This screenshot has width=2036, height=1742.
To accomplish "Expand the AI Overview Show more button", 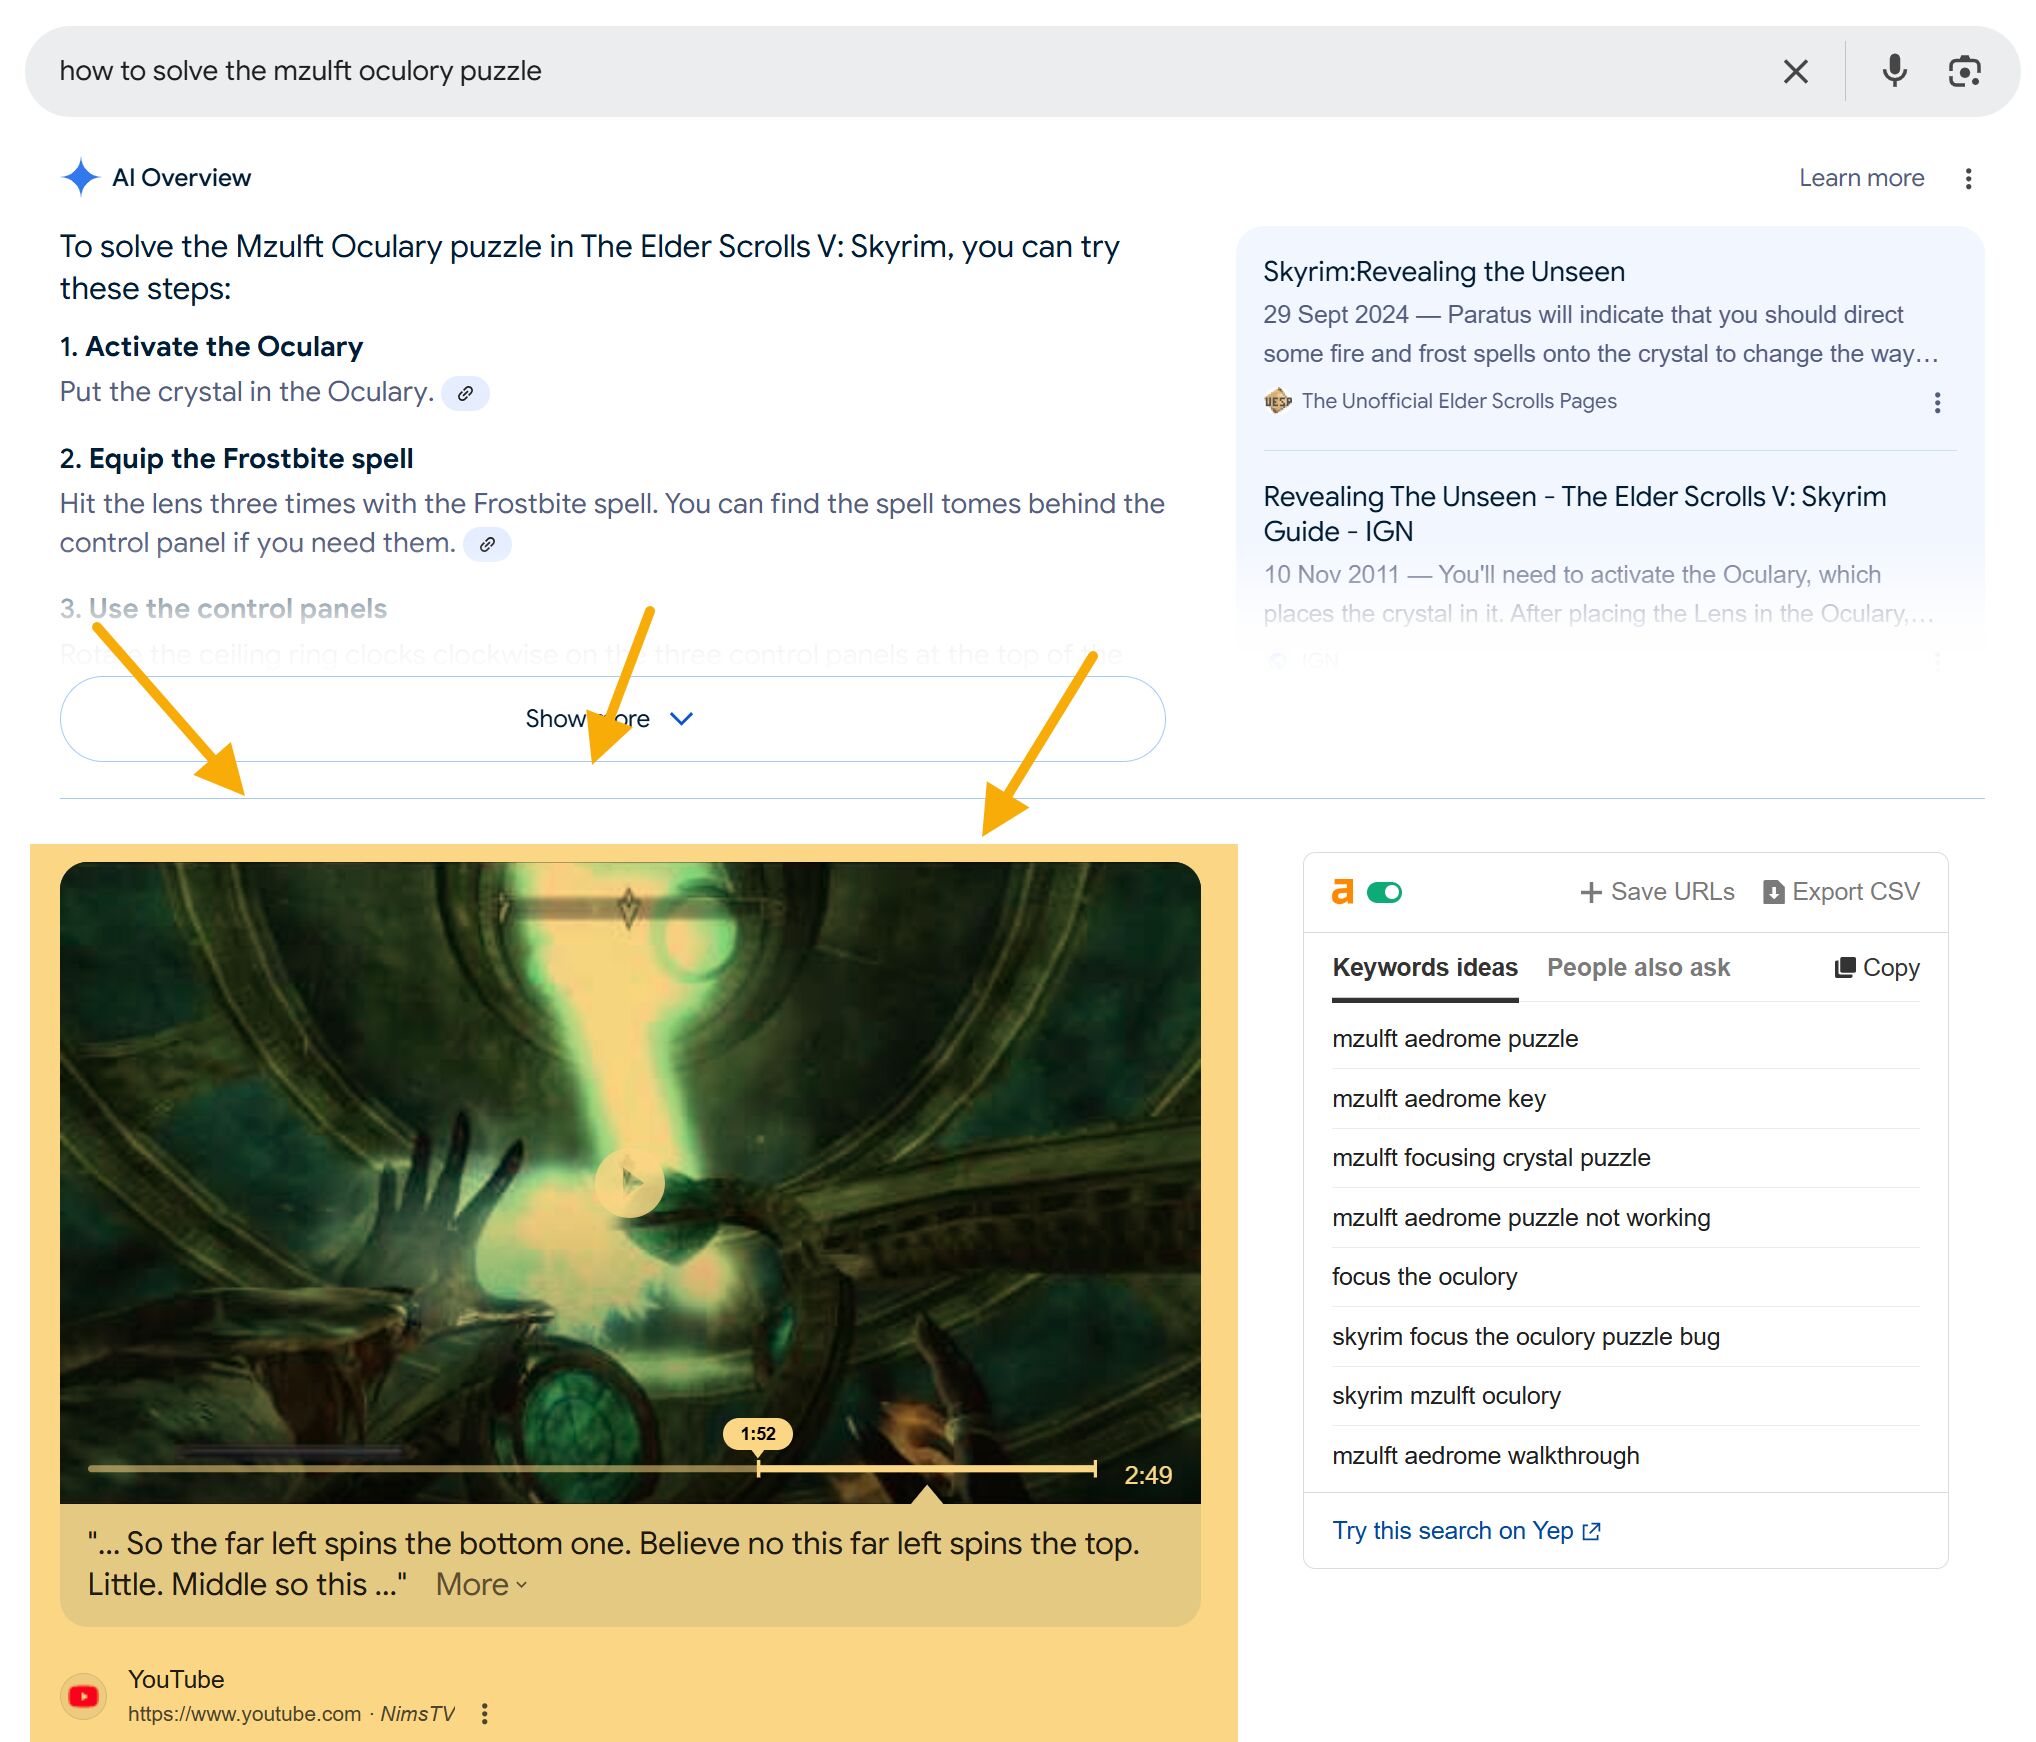I will pos(612,717).
